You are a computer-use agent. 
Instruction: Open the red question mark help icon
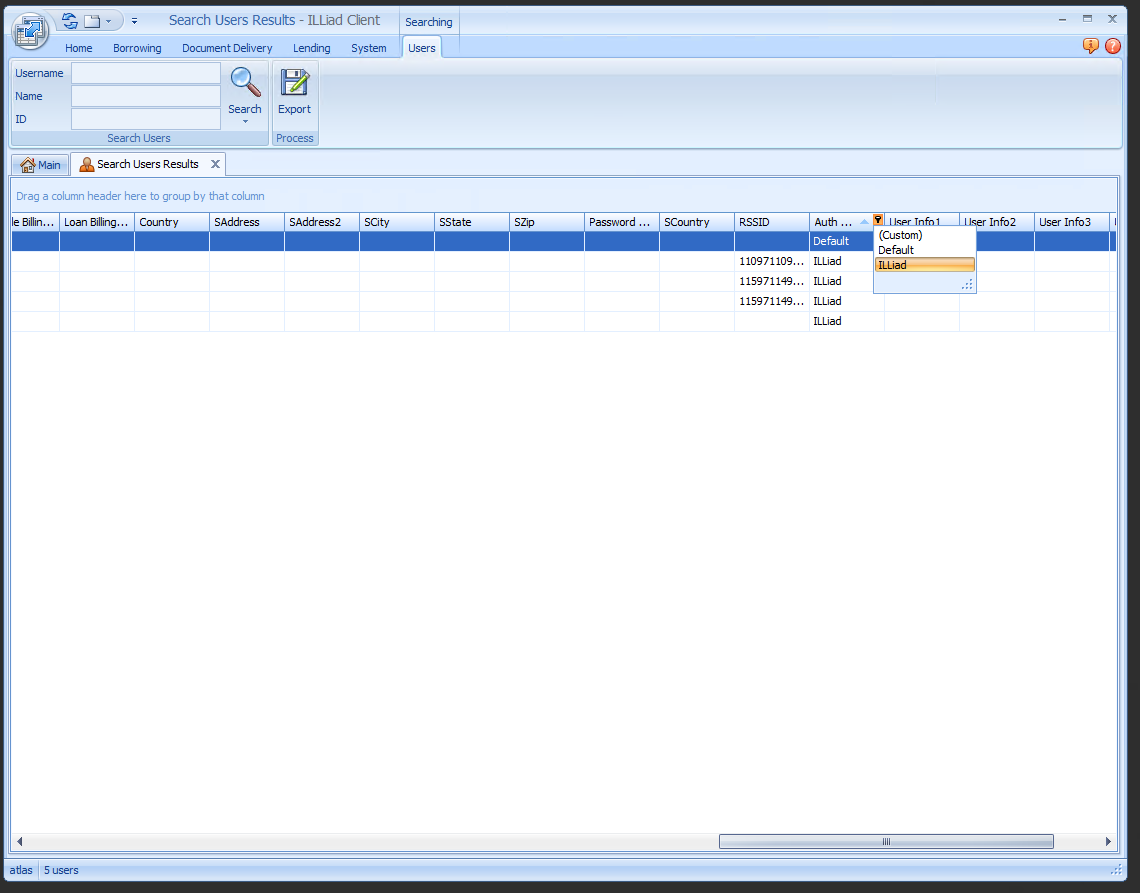pyautogui.click(x=1112, y=46)
